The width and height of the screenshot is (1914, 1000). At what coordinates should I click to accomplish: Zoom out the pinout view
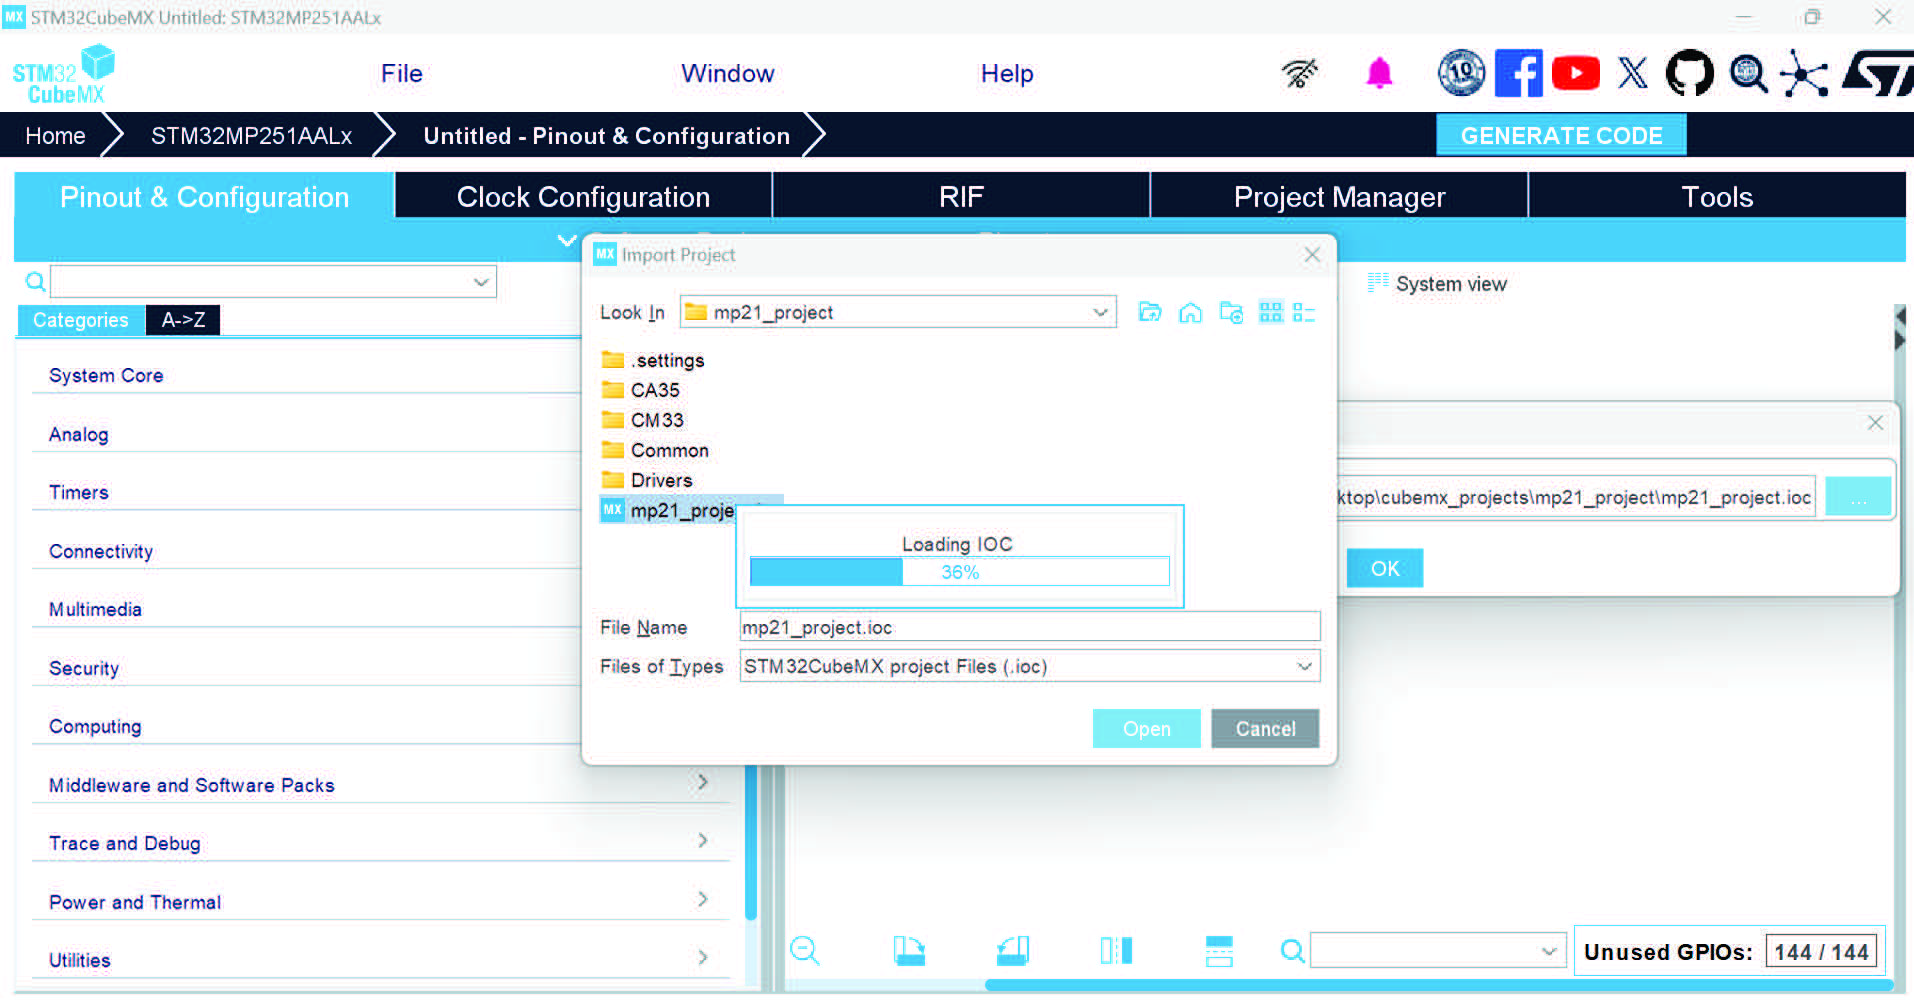coord(805,950)
